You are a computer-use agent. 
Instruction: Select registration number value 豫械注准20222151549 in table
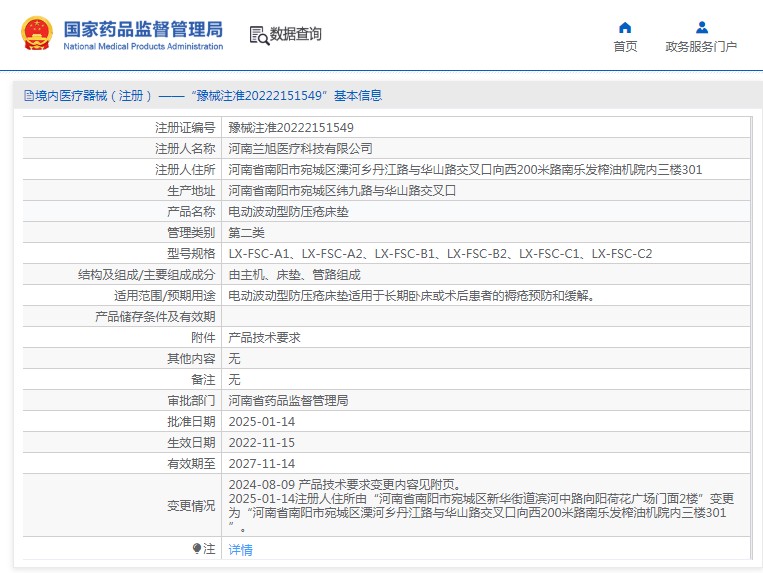[291, 127]
